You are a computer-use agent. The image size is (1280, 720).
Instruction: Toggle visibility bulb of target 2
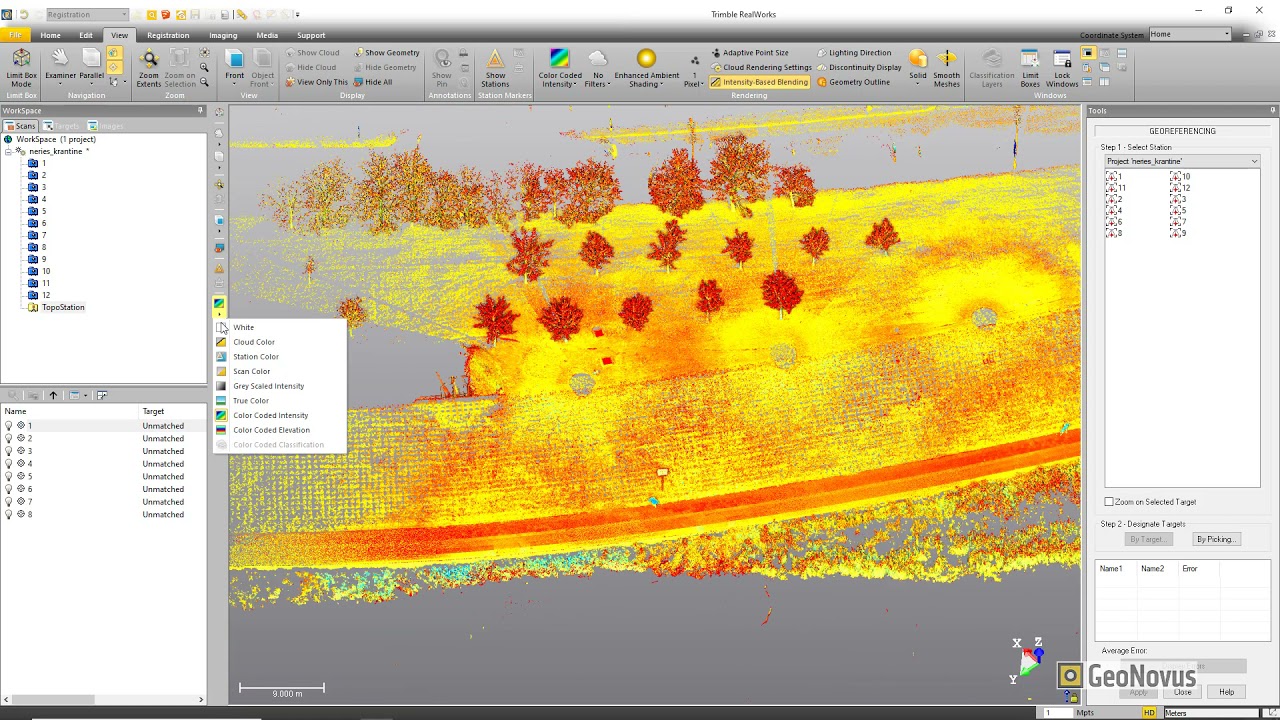pos(9,439)
